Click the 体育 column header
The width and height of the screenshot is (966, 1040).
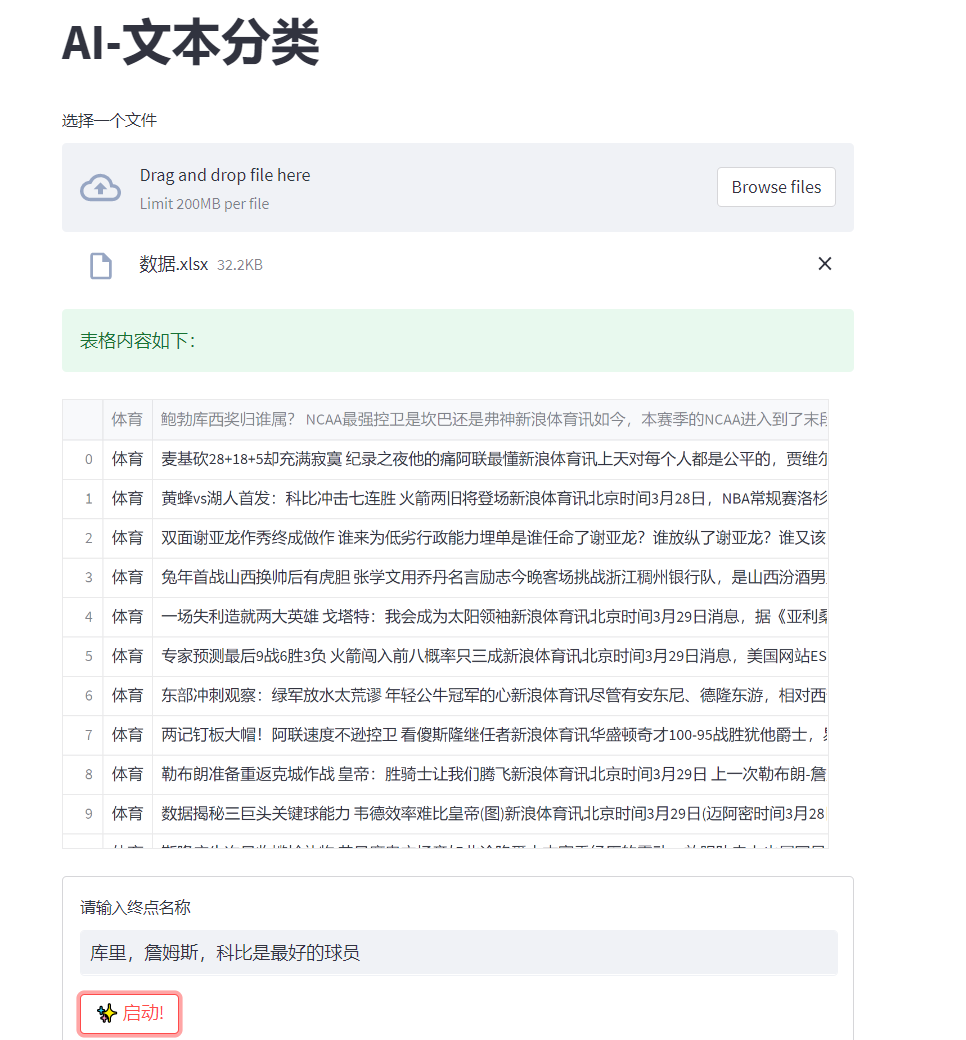(127, 419)
